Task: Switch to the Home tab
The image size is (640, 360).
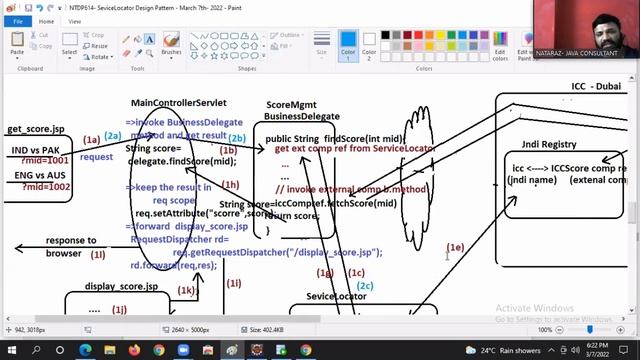Action: coord(46,21)
